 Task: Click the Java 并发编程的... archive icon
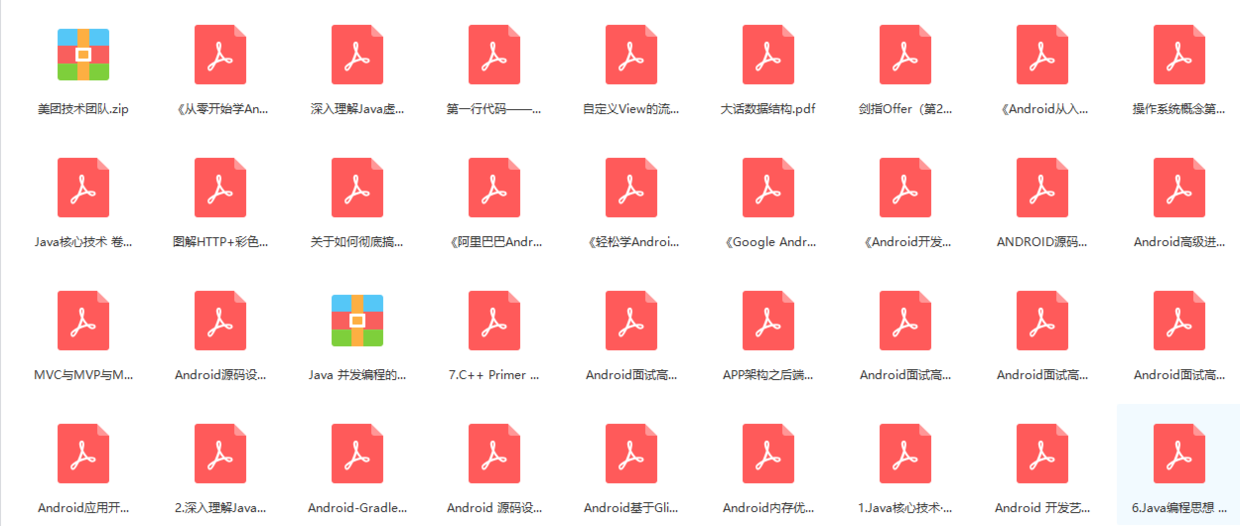click(x=357, y=320)
